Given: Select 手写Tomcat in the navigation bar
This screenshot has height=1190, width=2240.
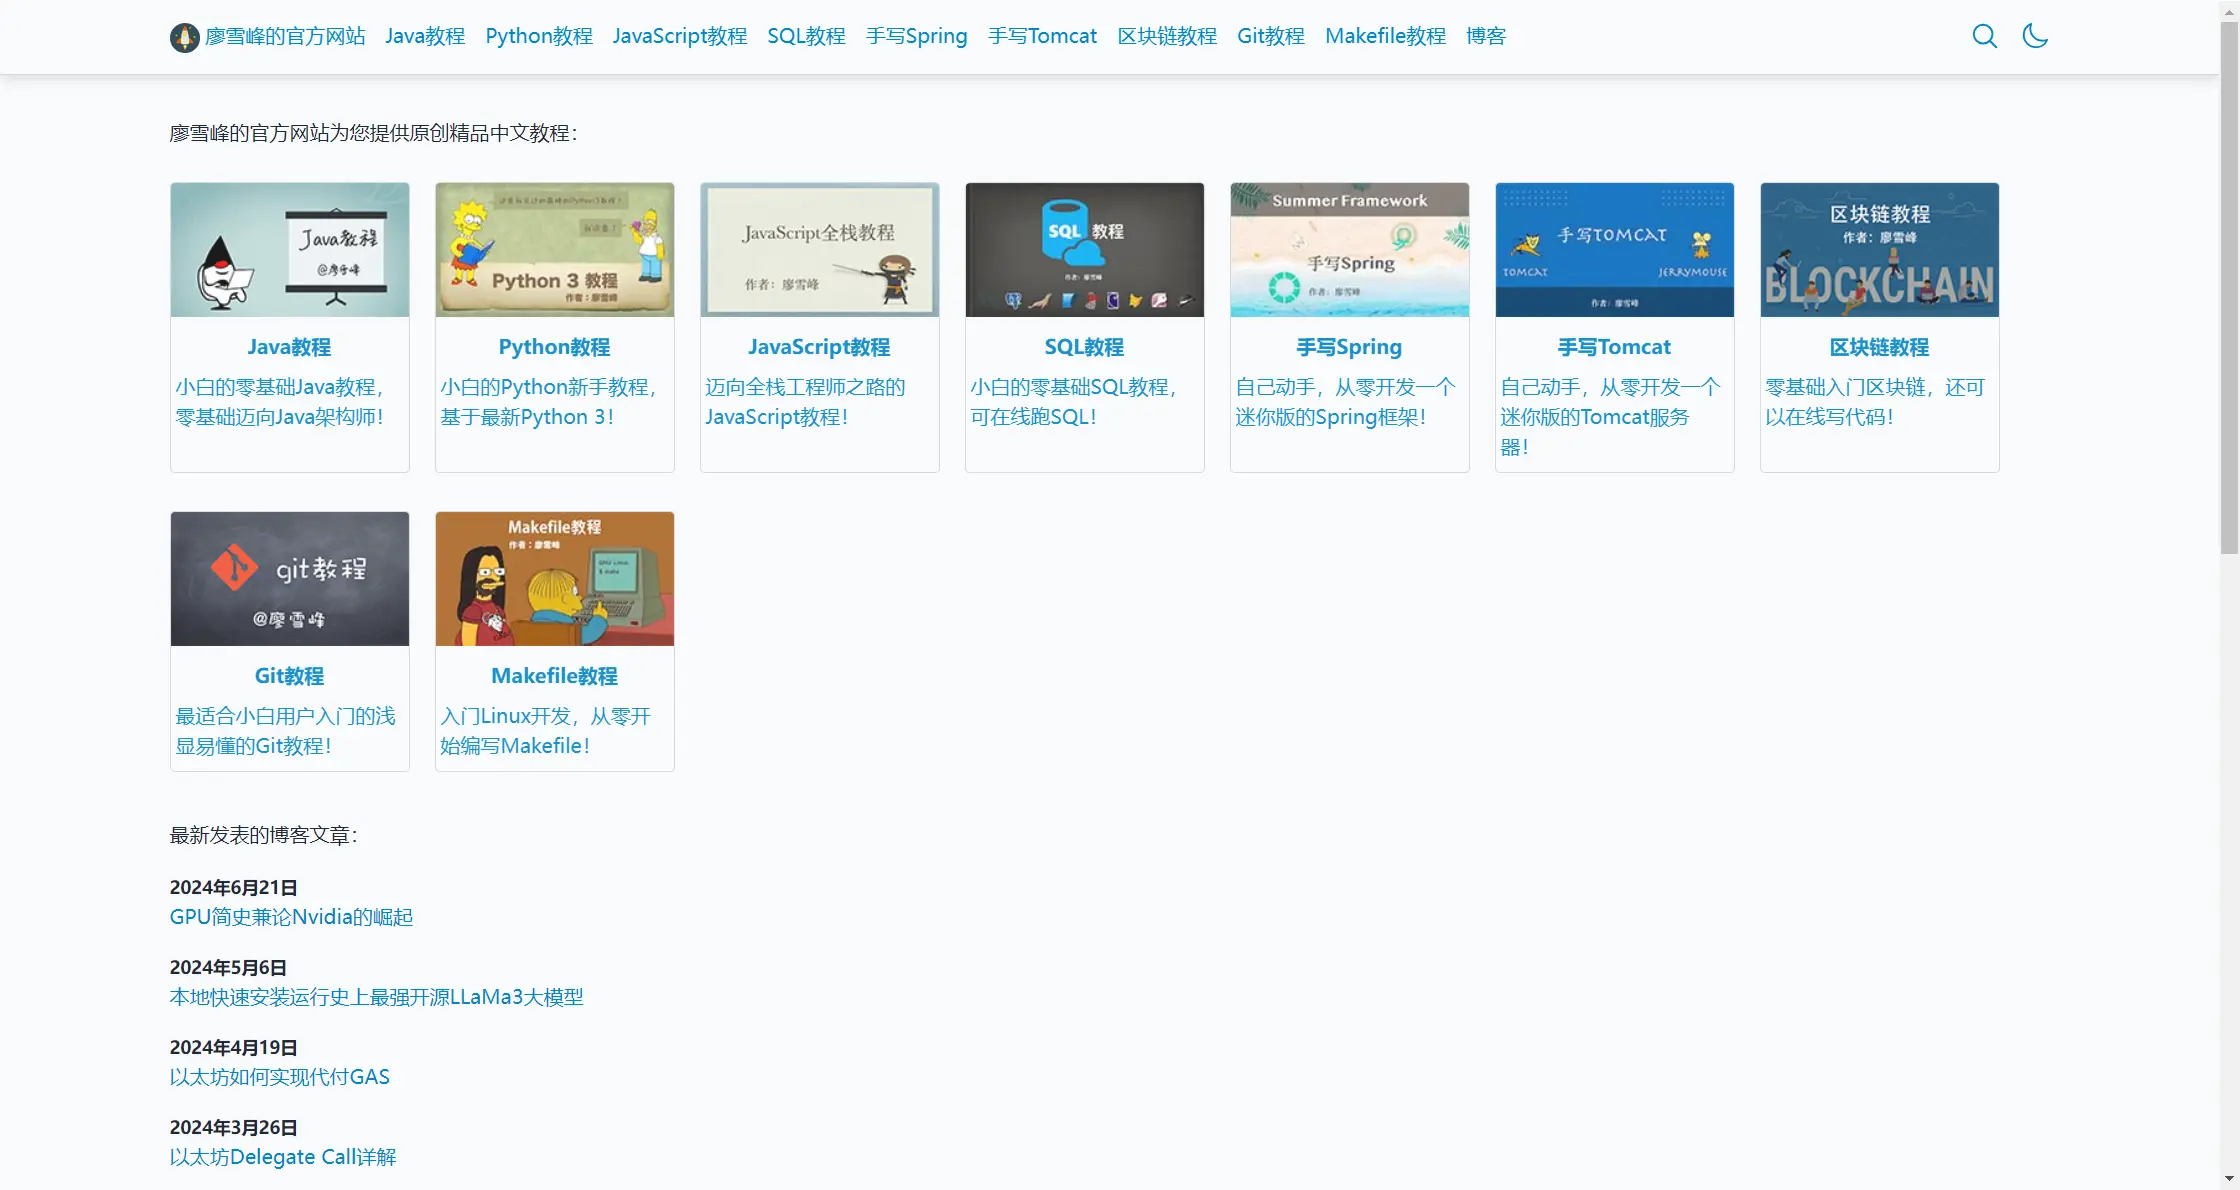Looking at the screenshot, I should tap(1042, 36).
